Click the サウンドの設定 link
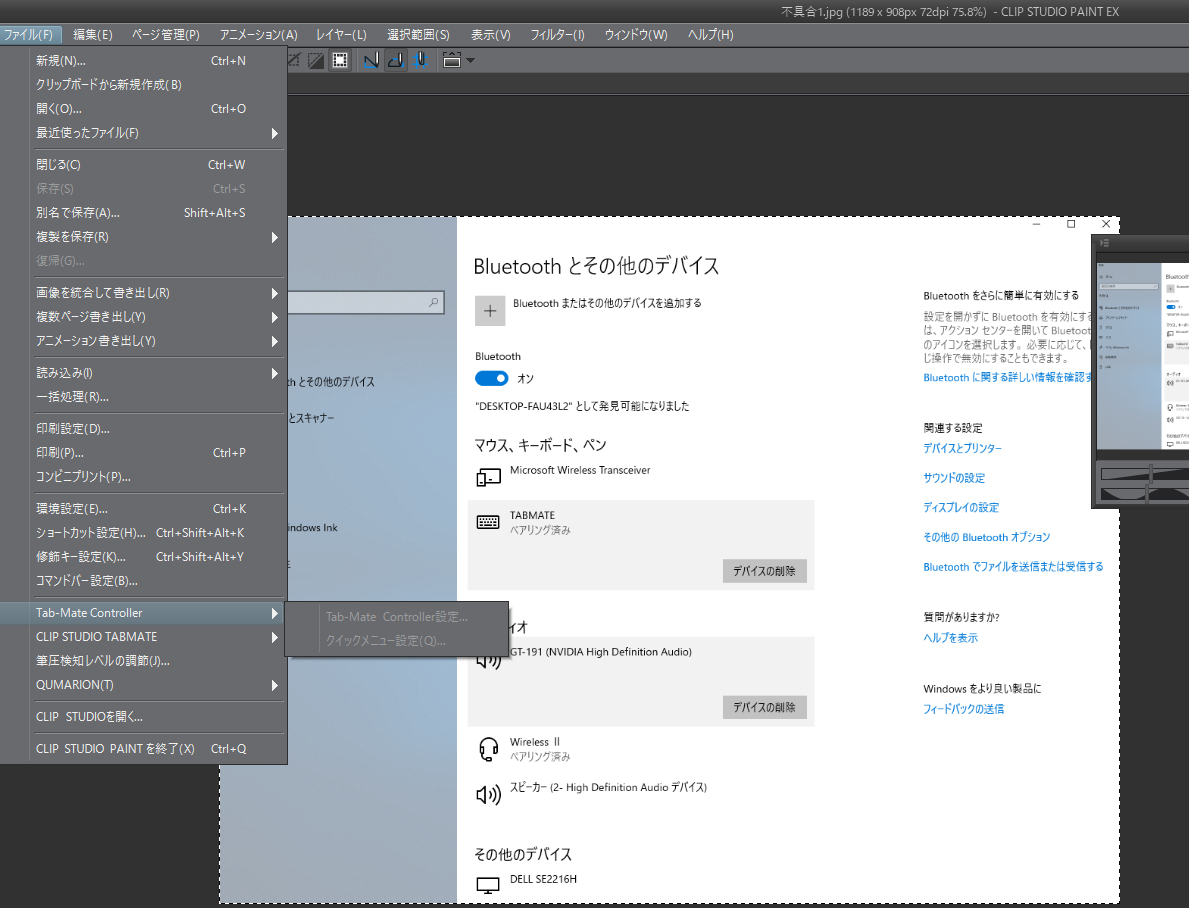The width and height of the screenshot is (1189, 908). pyautogui.click(x=953, y=478)
